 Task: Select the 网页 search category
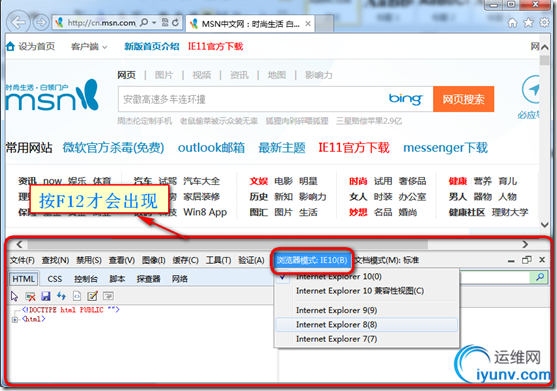(x=126, y=75)
